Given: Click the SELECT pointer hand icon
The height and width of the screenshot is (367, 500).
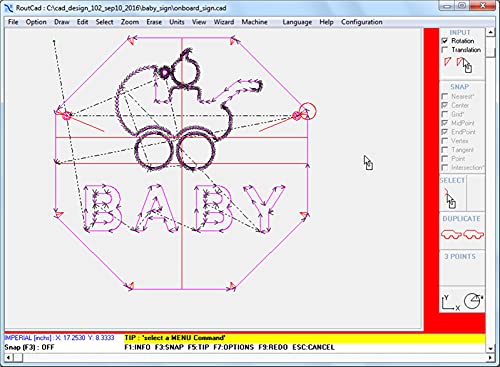Looking at the screenshot, I should point(450,198).
